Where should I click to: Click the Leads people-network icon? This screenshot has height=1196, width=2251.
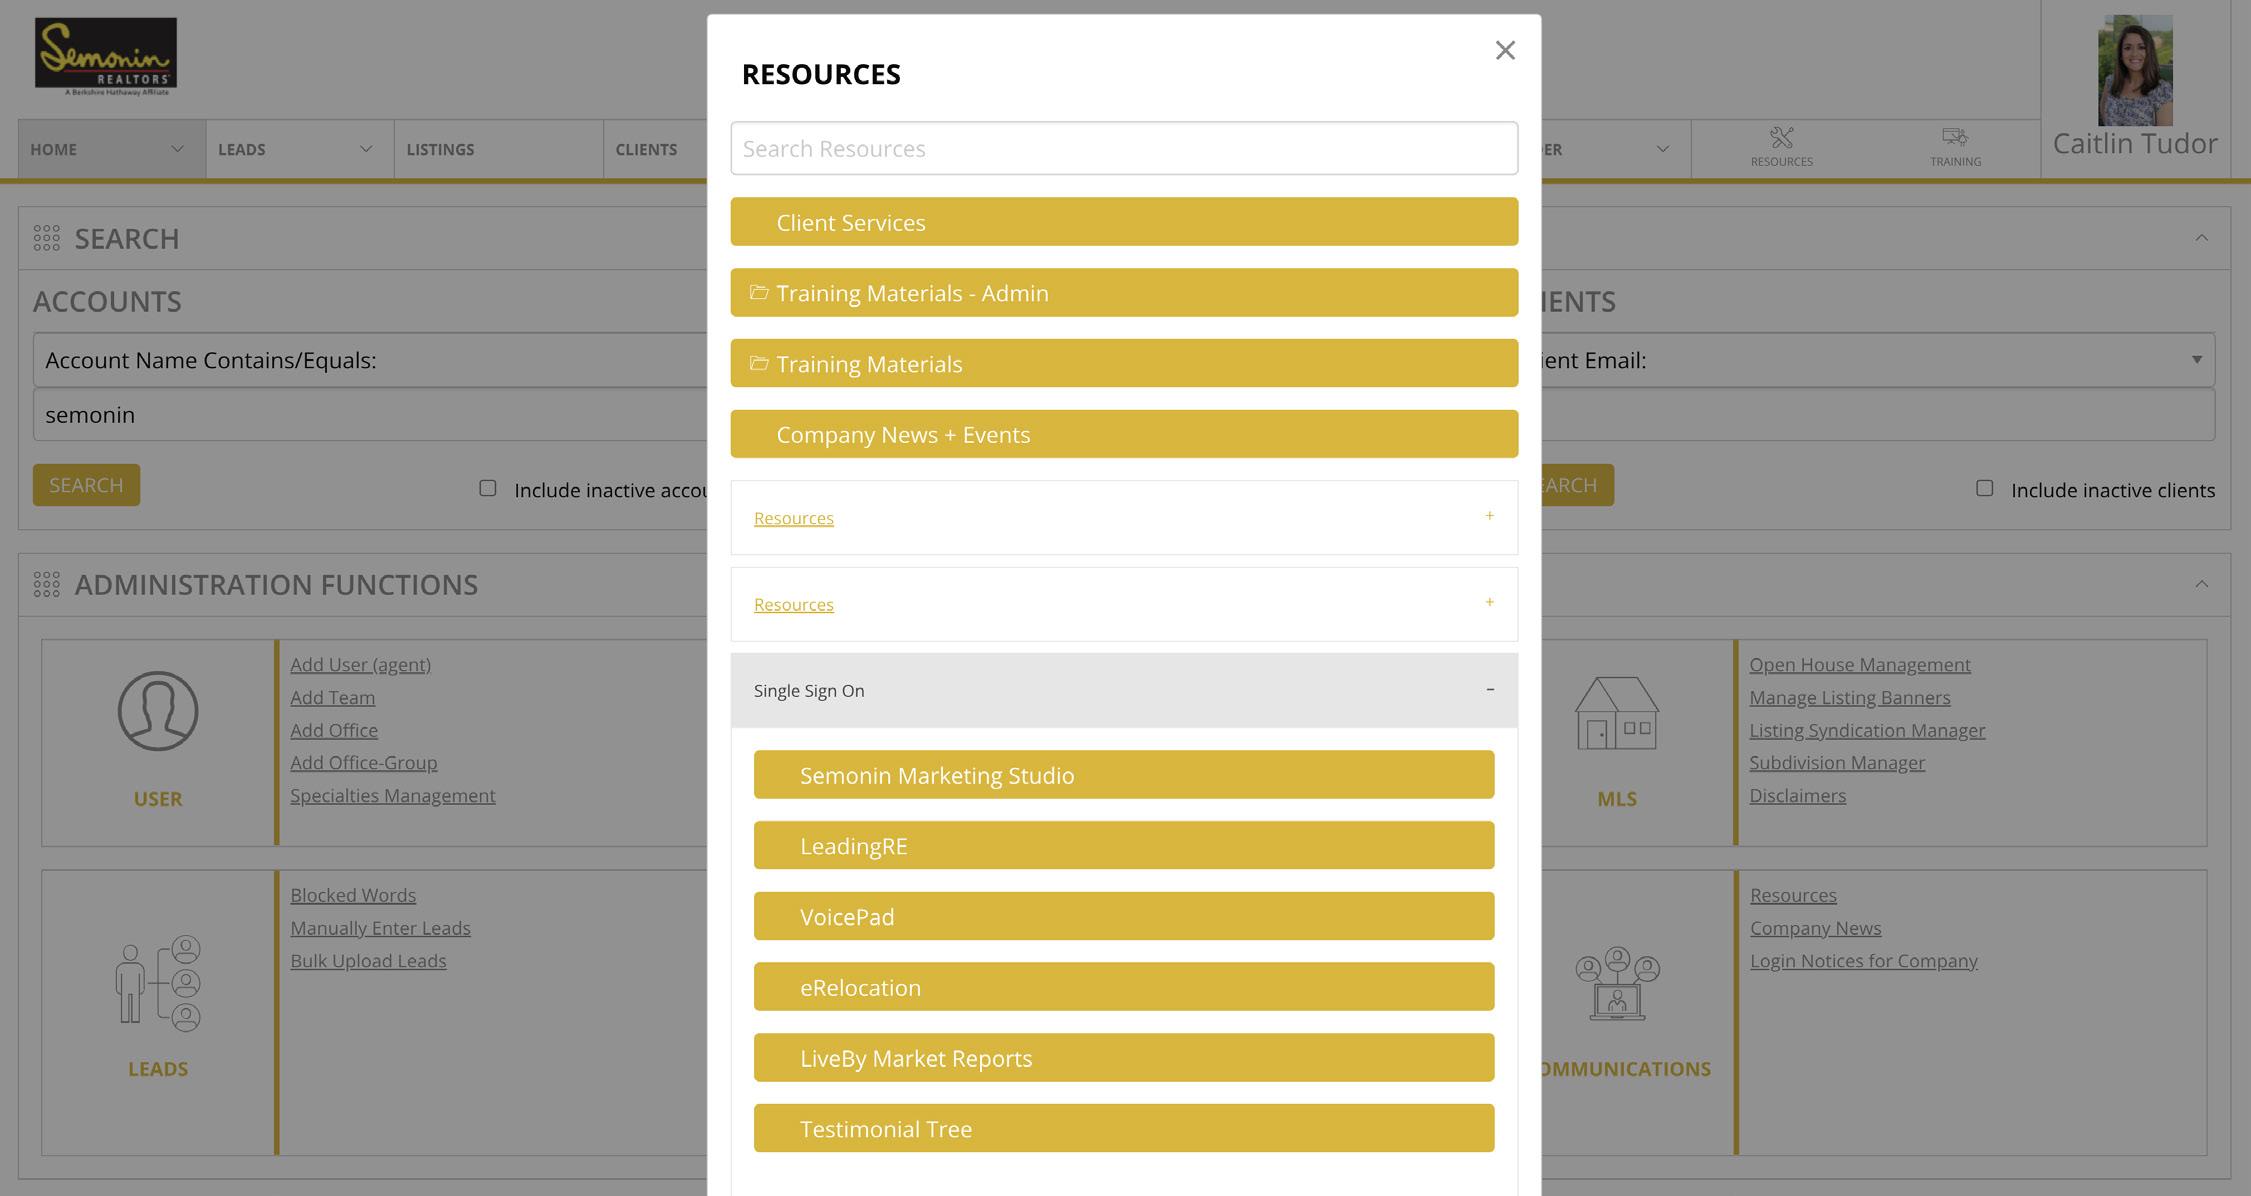[x=158, y=981]
